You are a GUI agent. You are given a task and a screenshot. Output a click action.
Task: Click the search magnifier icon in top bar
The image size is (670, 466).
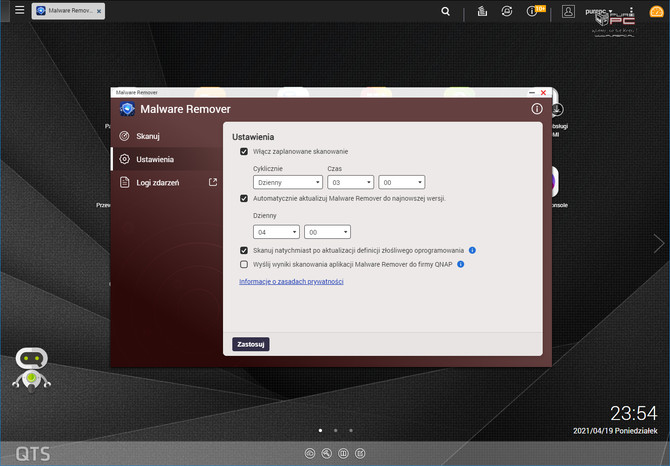[x=445, y=11]
